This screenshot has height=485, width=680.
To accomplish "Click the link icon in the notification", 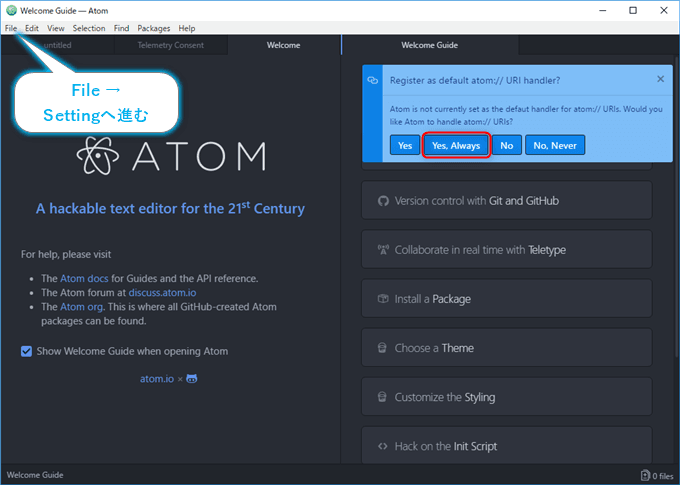I will pyautogui.click(x=373, y=80).
